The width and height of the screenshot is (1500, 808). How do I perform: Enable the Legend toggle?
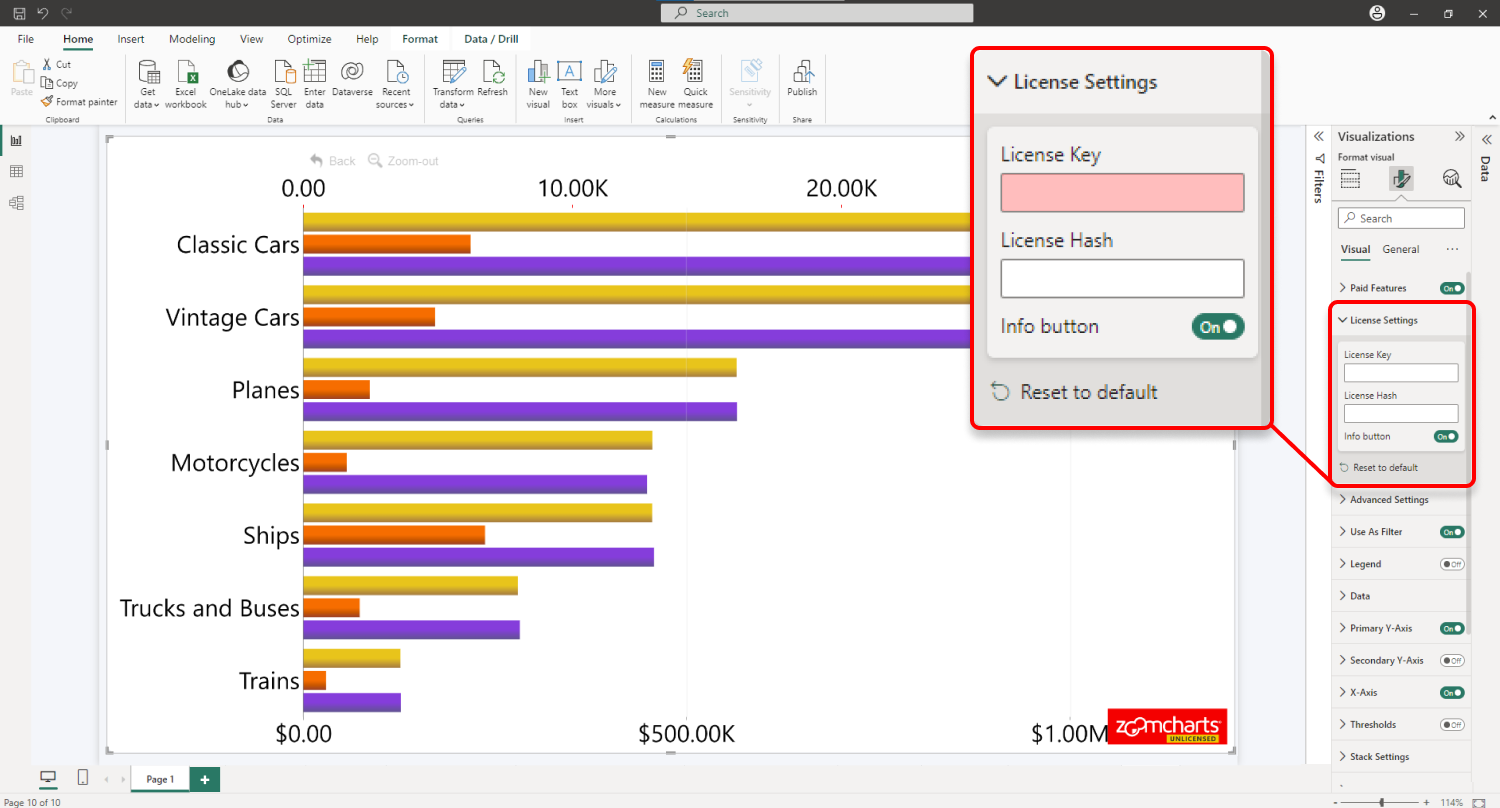1451,564
